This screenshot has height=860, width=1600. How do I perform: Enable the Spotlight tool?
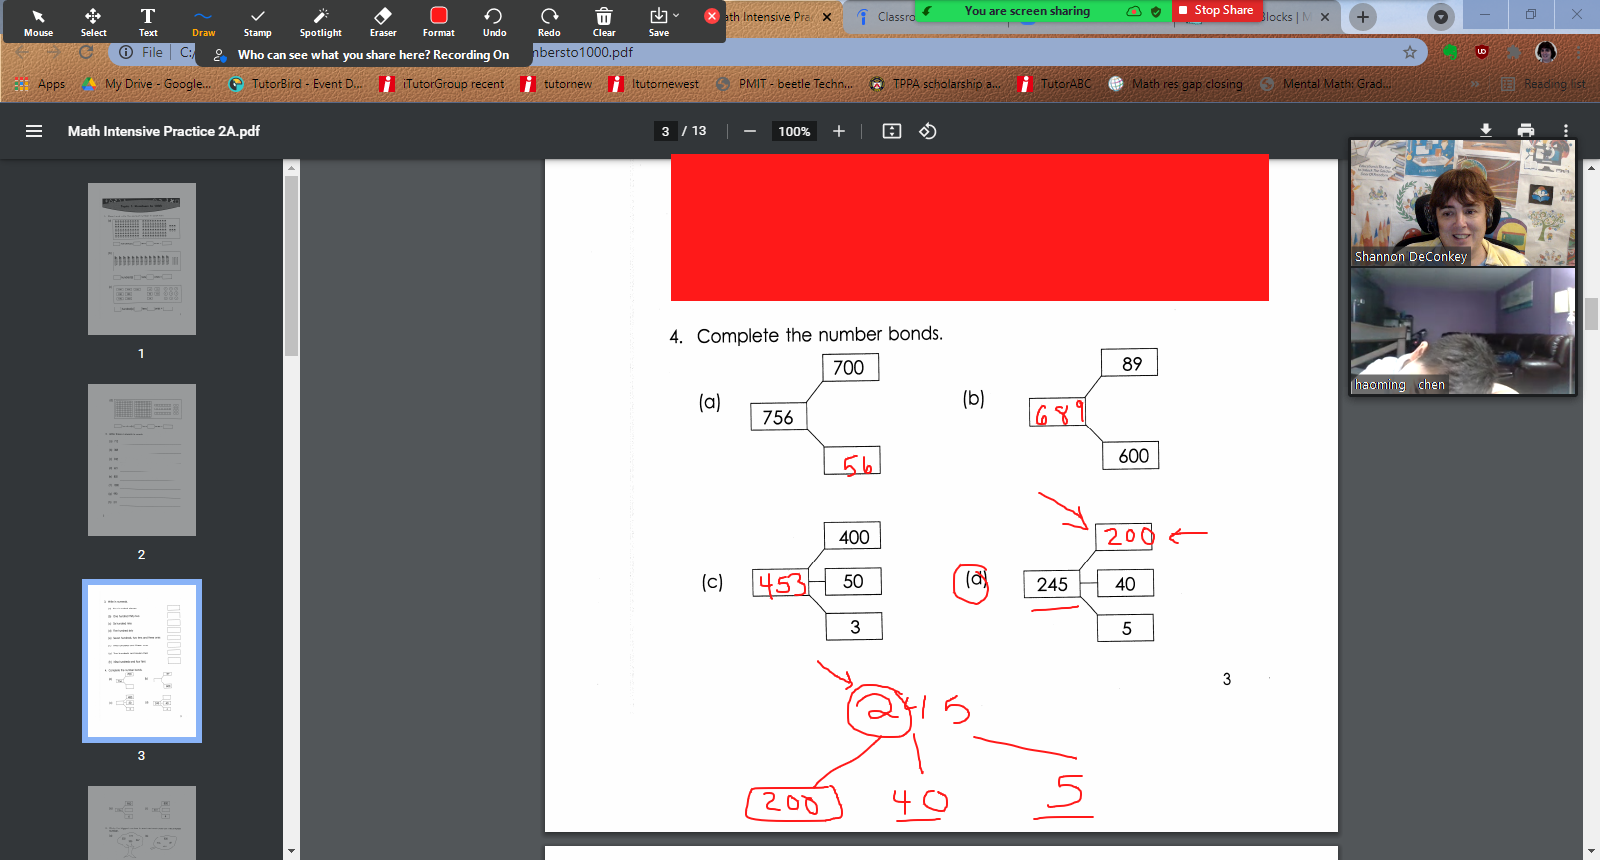click(x=320, y=21)
